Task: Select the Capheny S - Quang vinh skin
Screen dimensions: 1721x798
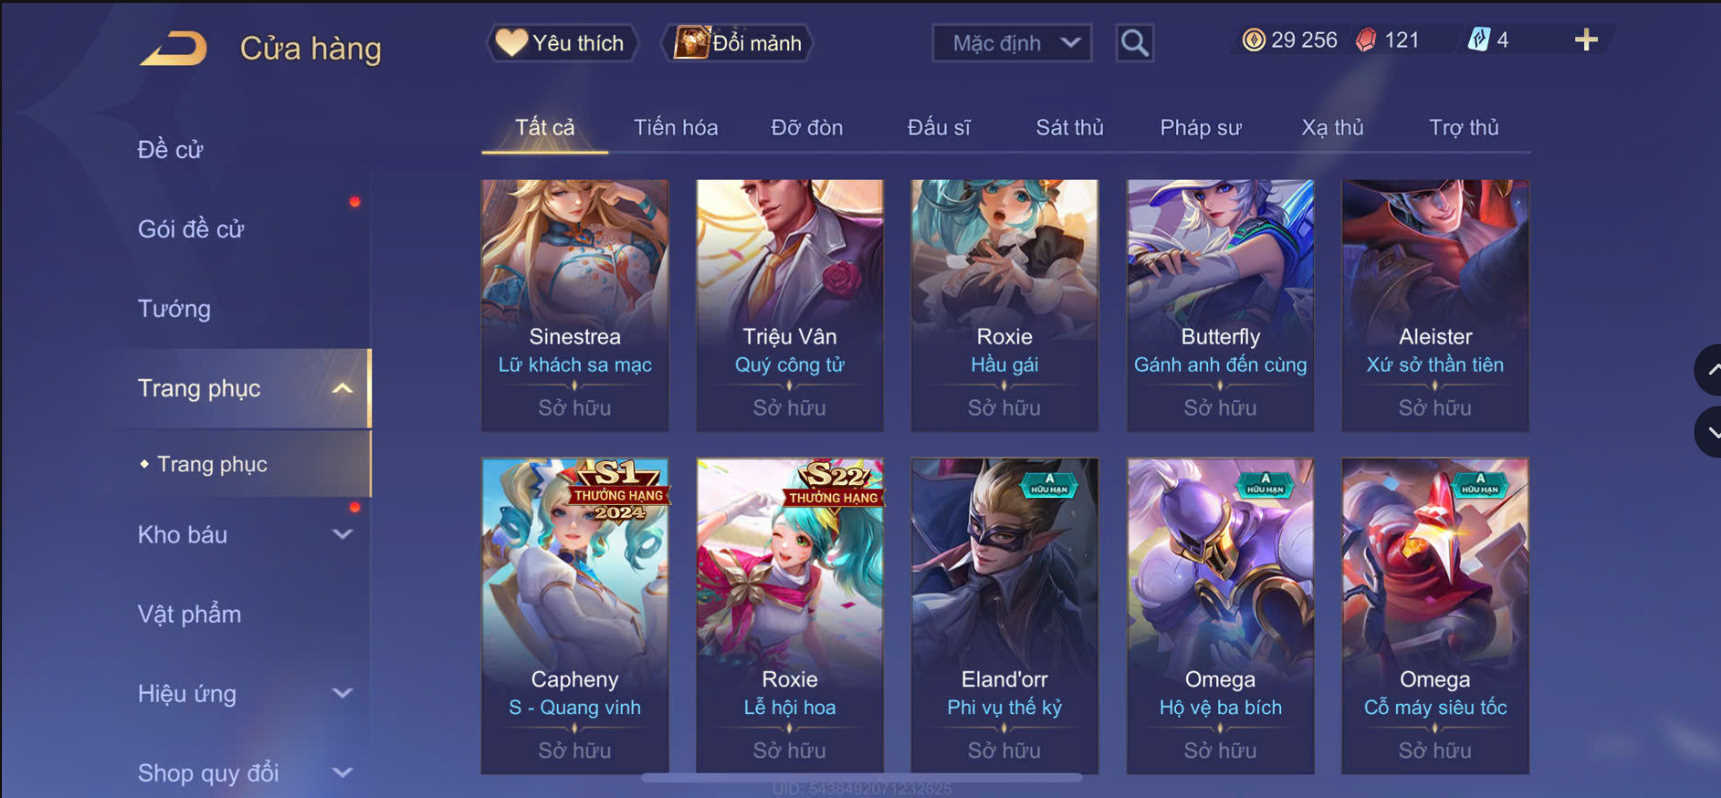Action: (x=575, y=616)
